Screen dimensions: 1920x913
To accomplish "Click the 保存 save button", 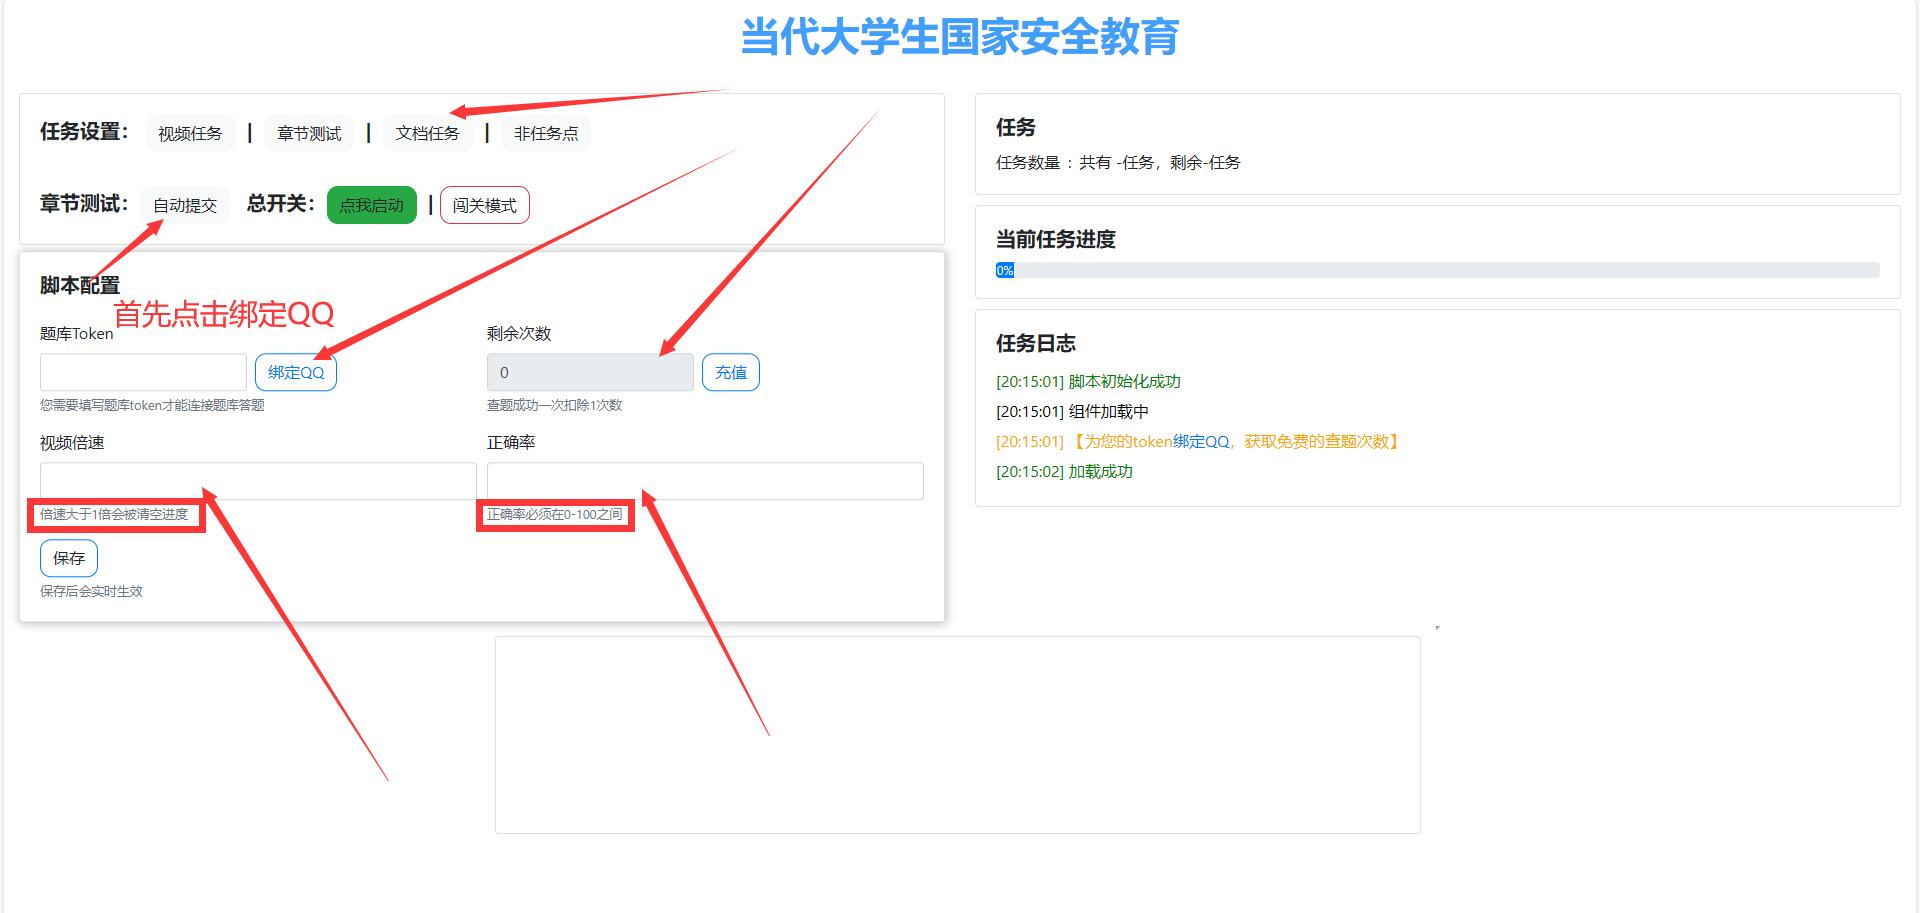I will pos(67,557).
